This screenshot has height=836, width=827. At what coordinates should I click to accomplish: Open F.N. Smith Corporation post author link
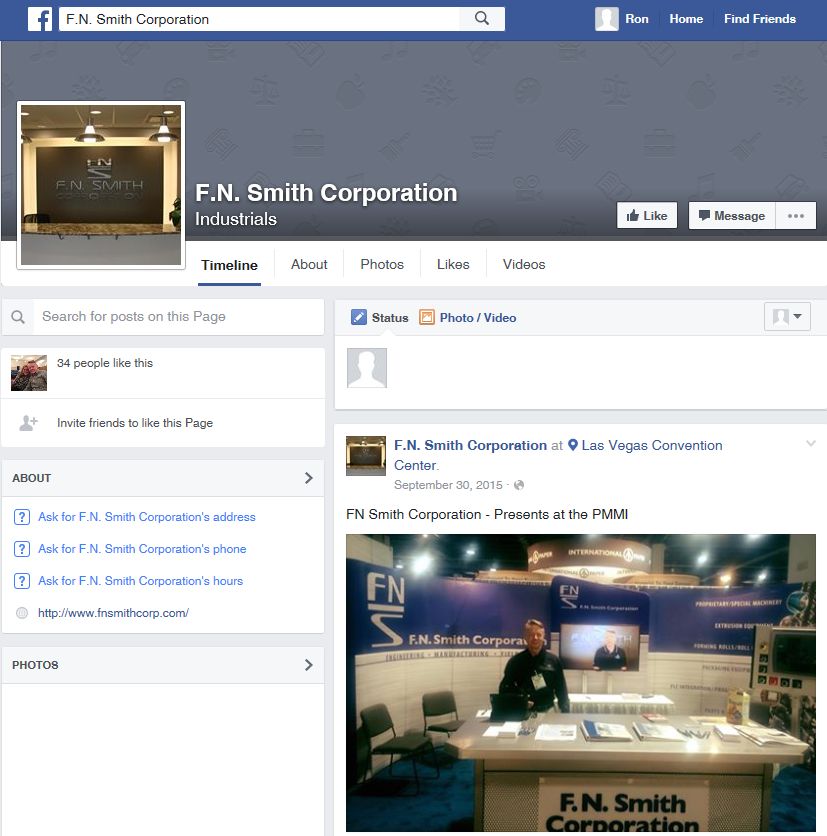[x=470, y=445]
